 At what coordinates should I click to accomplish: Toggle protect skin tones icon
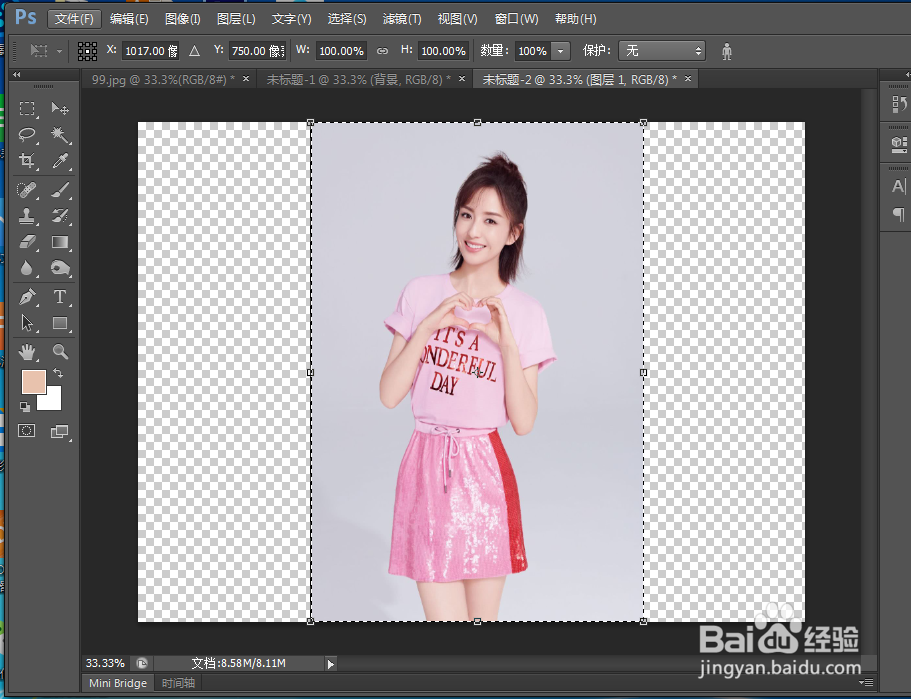pos(727,51)
